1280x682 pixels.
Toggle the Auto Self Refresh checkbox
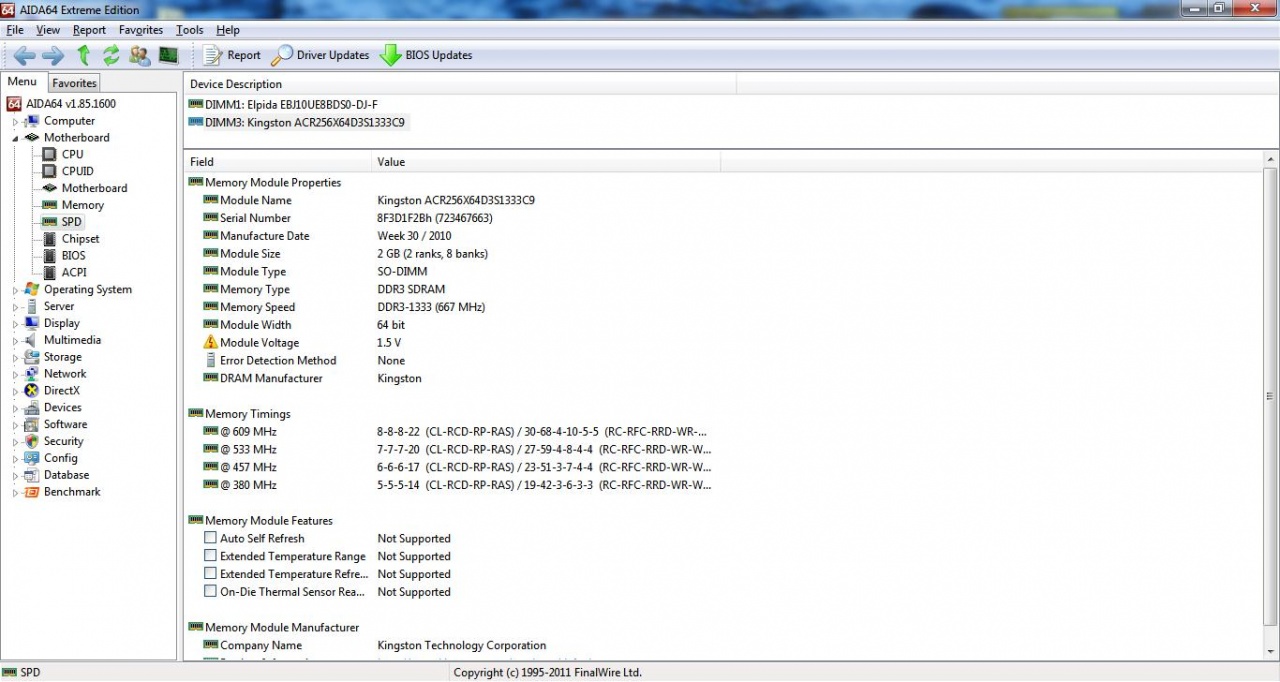coord(210,538)
